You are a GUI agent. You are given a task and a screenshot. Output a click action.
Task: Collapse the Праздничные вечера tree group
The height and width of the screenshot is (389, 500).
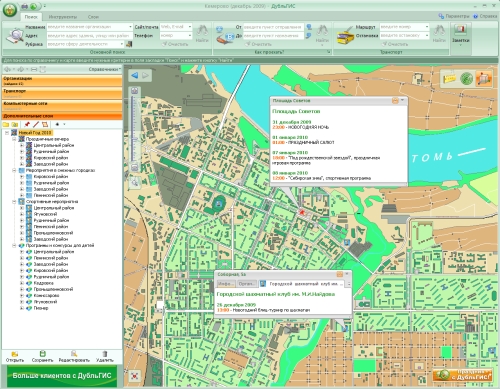14,139
